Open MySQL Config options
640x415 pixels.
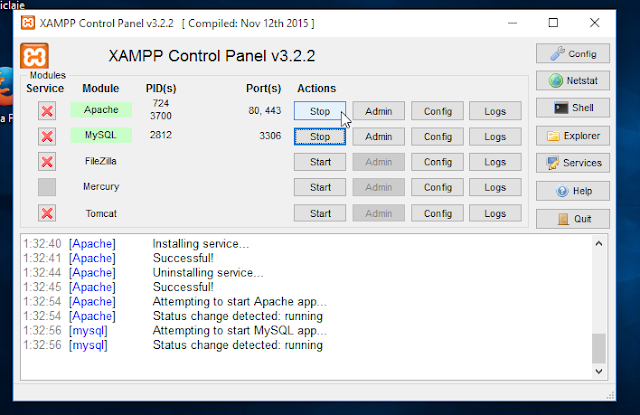(x=437, y=136)
